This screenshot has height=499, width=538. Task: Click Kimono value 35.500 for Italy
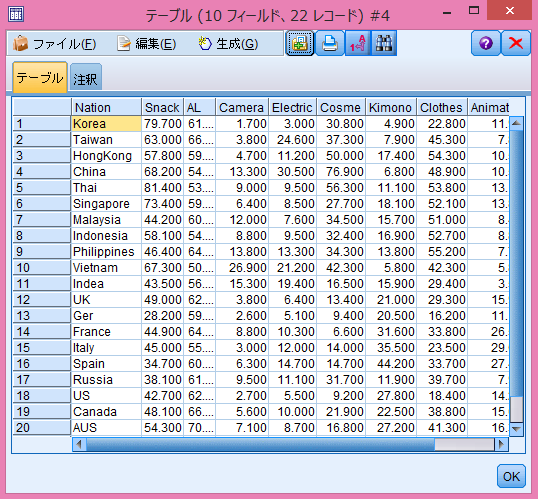(391, 348)
